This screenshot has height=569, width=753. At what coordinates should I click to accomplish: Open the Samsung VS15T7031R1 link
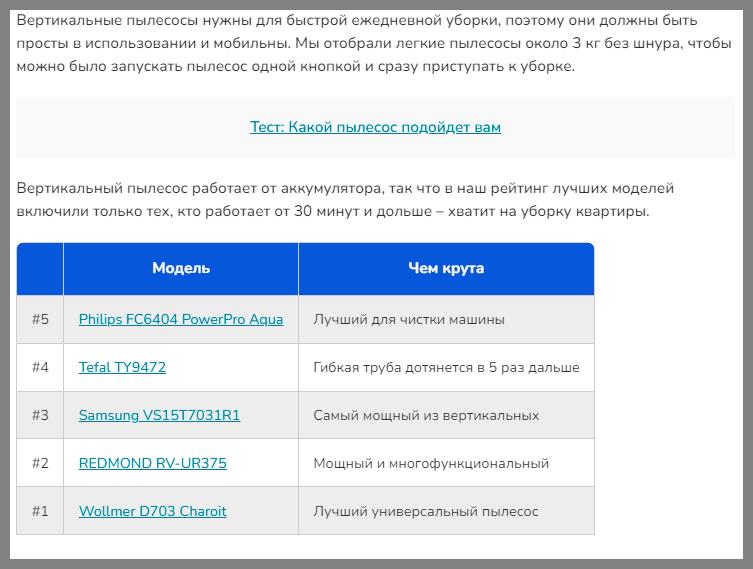159,415
